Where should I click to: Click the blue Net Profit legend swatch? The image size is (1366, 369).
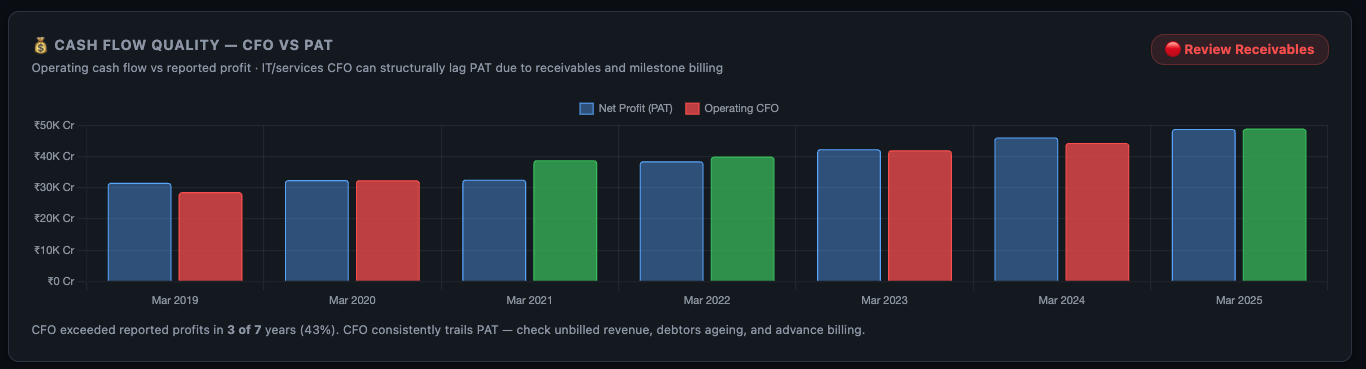coord(586,108)
